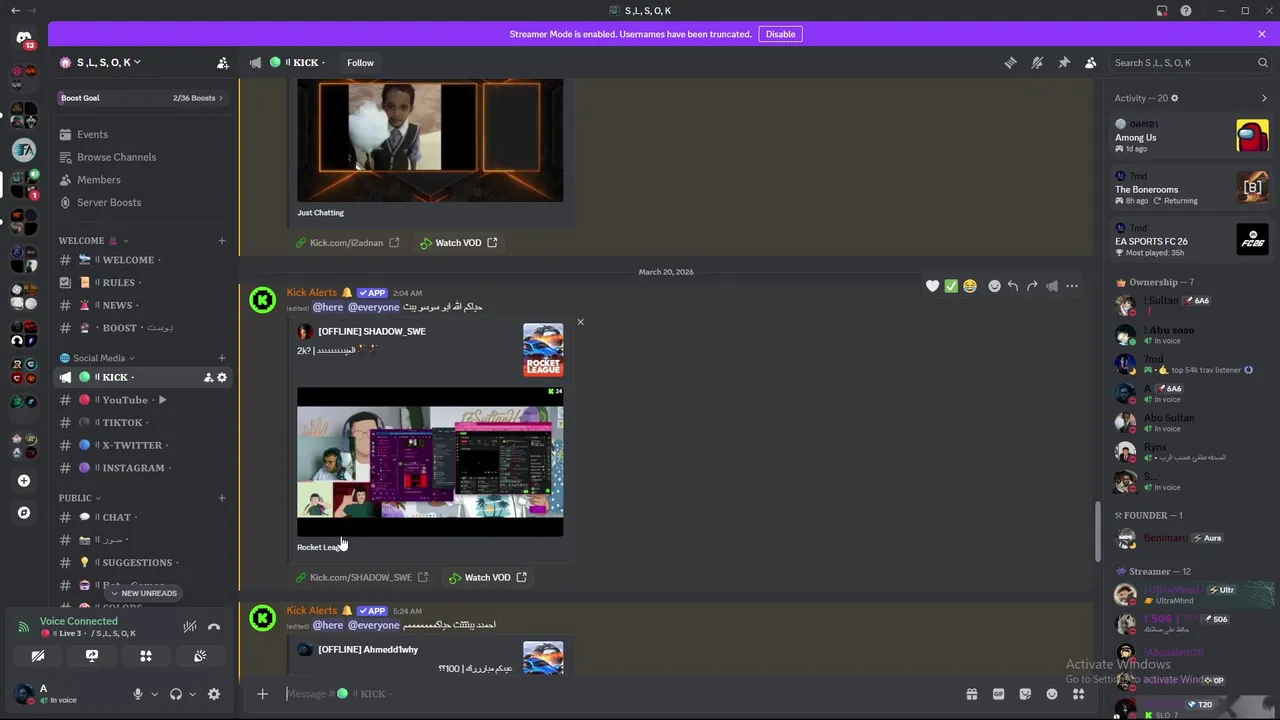This screenshot has width=1280, height=720.
Task: Create invite for KICK channel icon
Action: click(208, 377)
